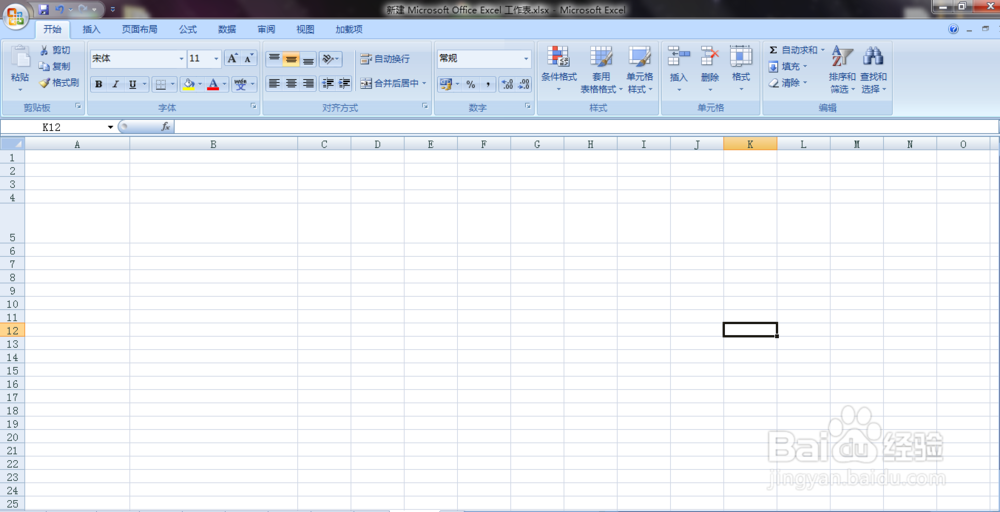
Task: Save the workbook from Quick Access toolbar
Action: coord(43,10)
